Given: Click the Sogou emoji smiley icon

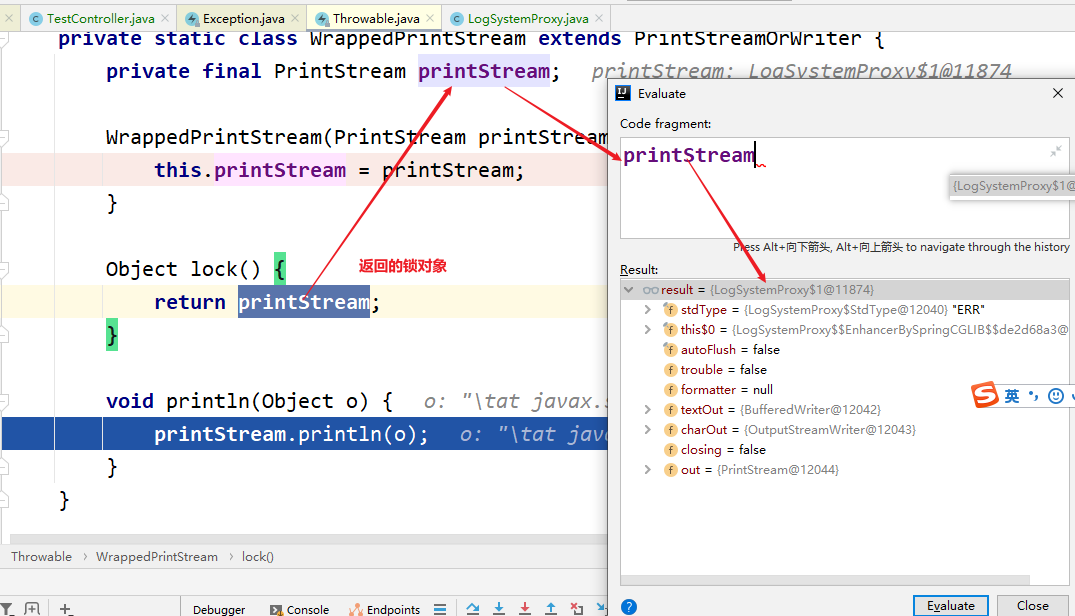Looking at the screenshot, I should [x=1056, y=396].
